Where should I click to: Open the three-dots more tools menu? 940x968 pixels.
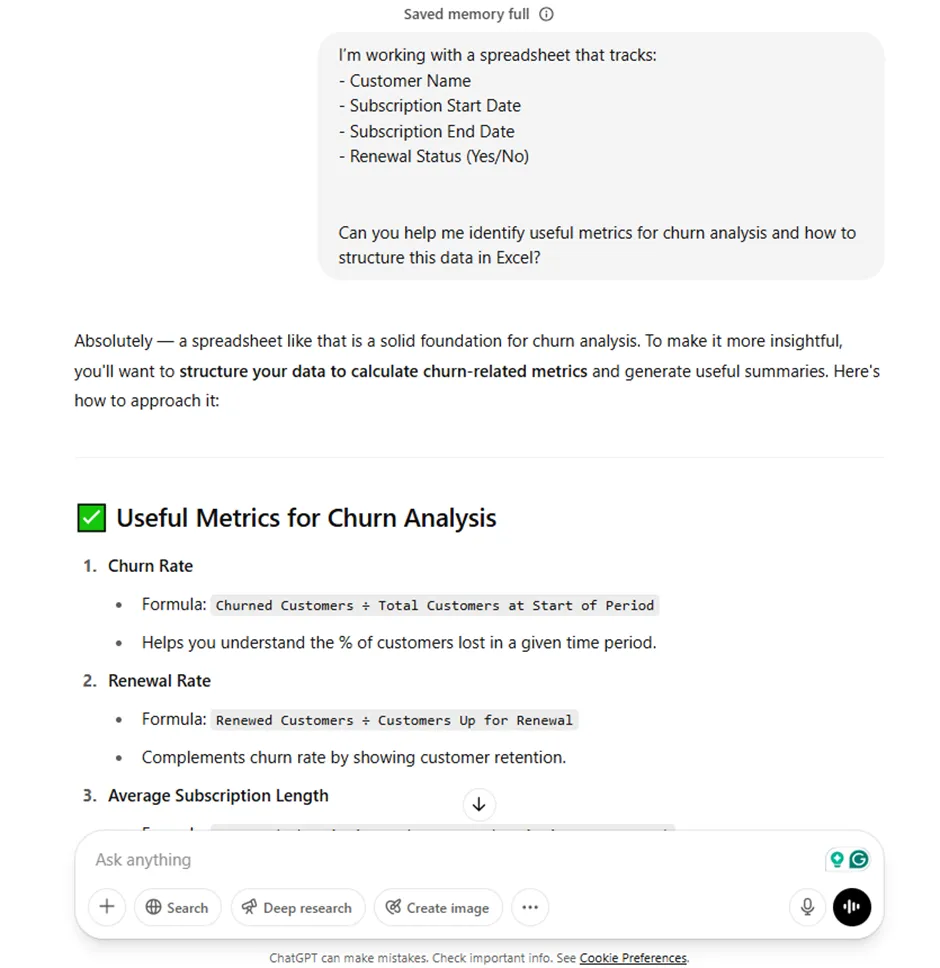coord(530,907)
